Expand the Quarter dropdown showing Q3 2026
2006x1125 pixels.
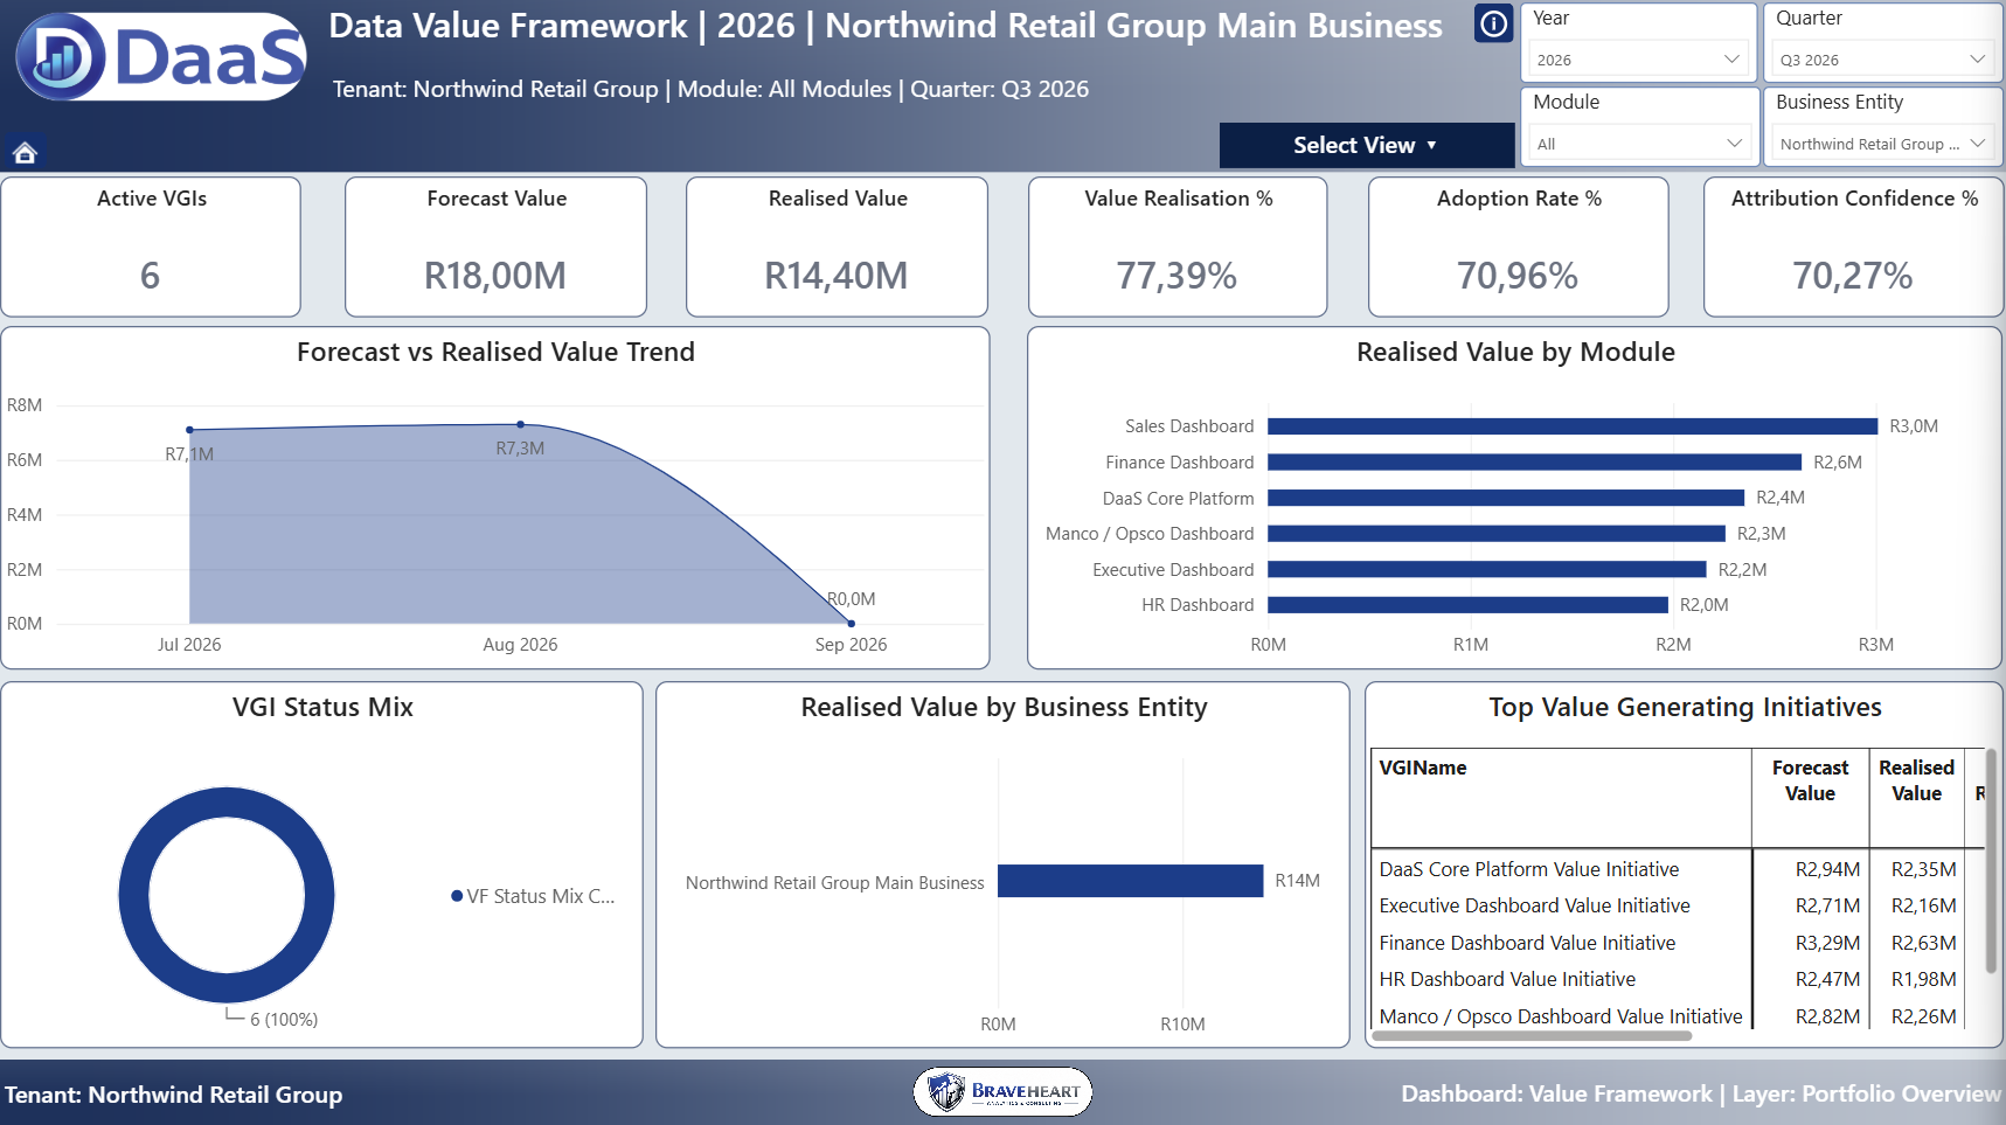tap(1882, 60)
